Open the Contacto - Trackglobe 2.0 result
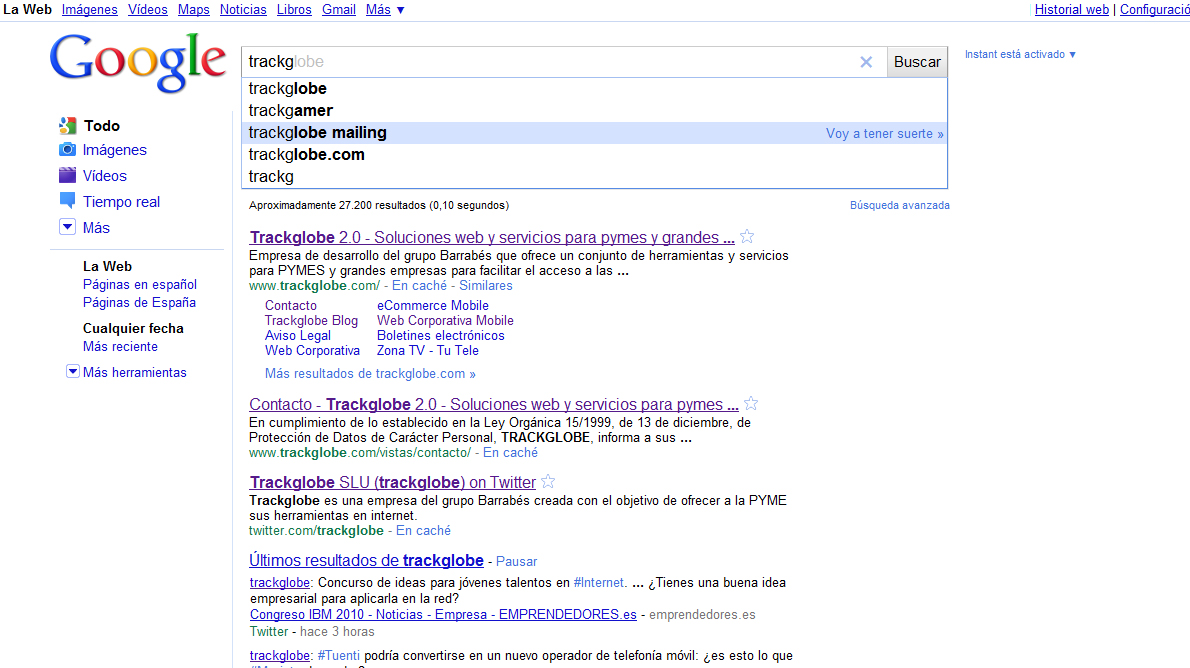The width and height of the screenshot is (1190, 668). pyautogui.click(x=493, y=405)
